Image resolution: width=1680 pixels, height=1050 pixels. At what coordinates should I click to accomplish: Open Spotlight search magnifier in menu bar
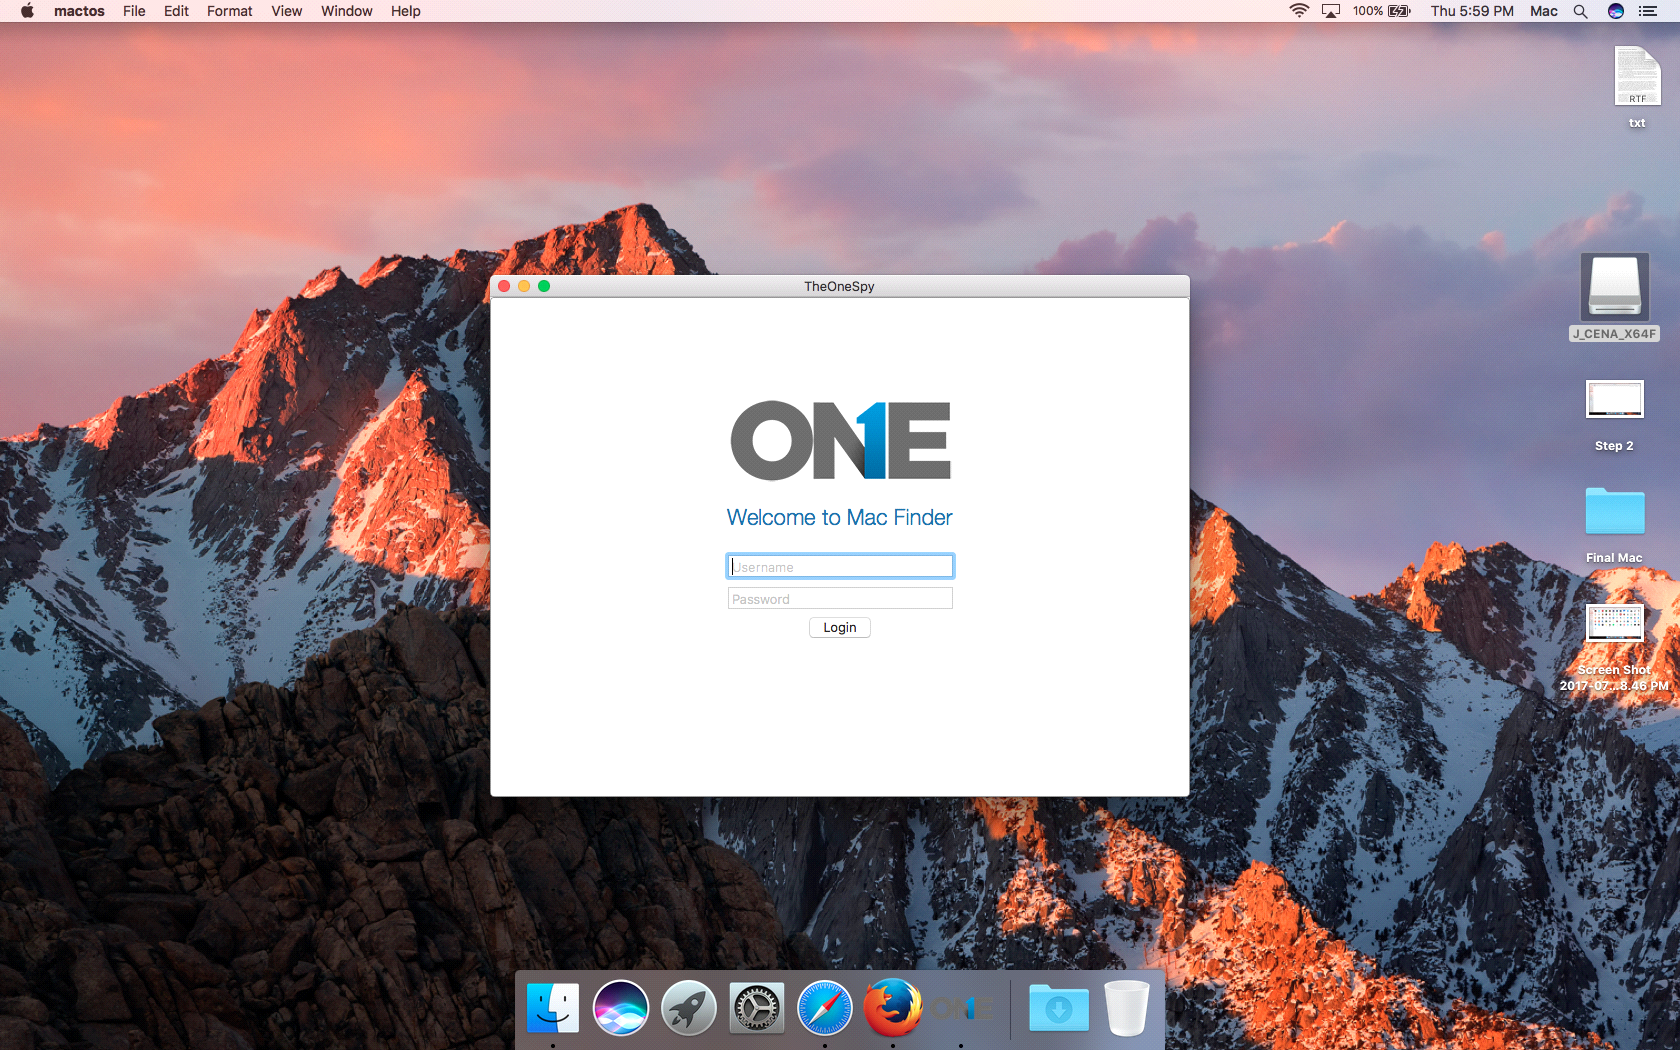tap(1580, 11)
